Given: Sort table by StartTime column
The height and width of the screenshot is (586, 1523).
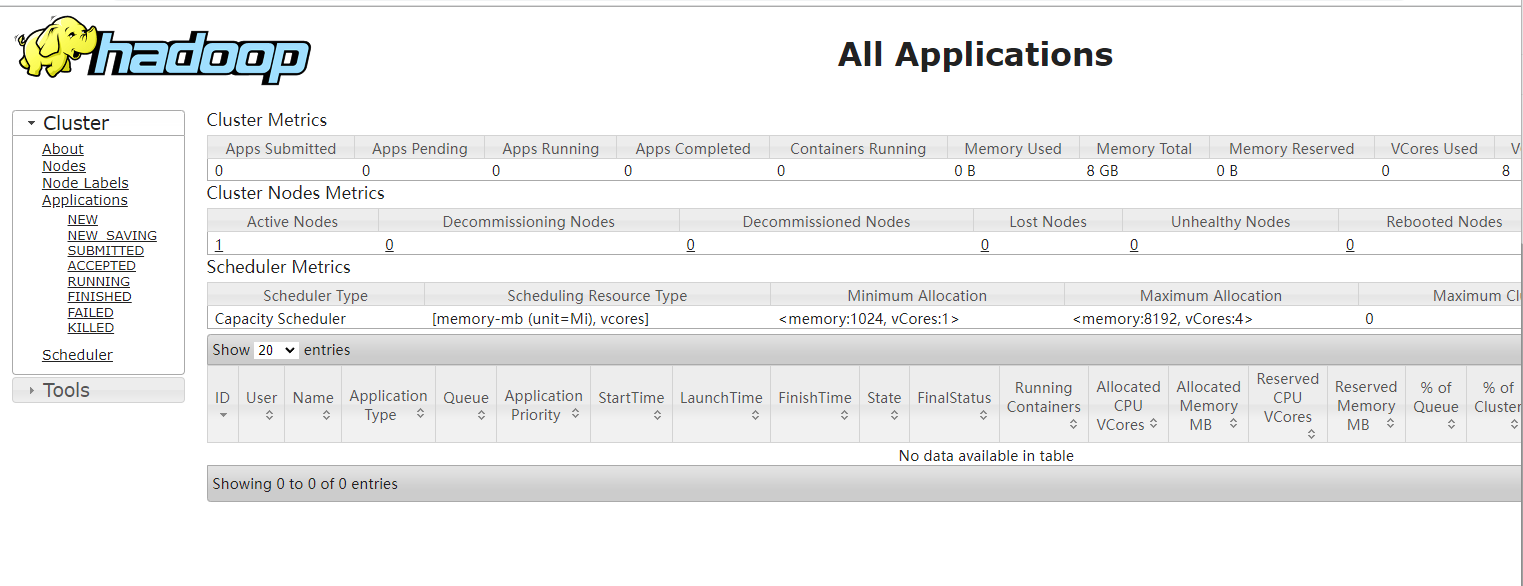Looking at the screenshot, I should [631, 404].
